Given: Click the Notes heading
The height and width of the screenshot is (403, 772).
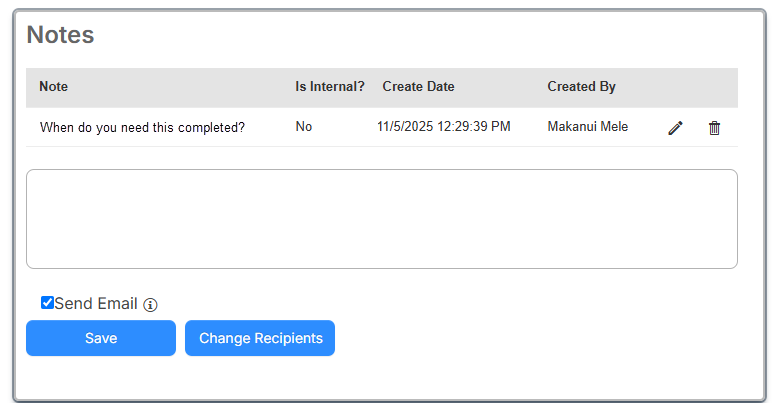Looking at the screenshot, I should click(60, 35).
